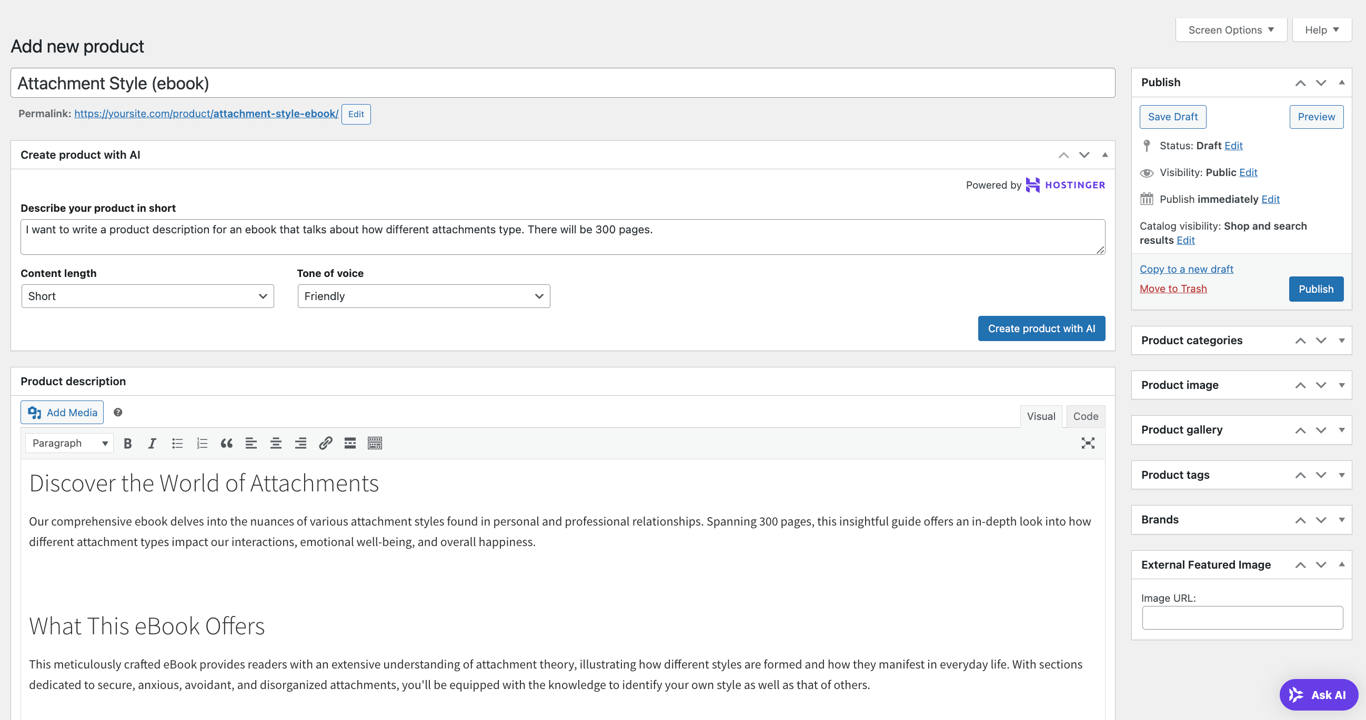
Task: Insert a bulleted list
Action: pos(177,443)
